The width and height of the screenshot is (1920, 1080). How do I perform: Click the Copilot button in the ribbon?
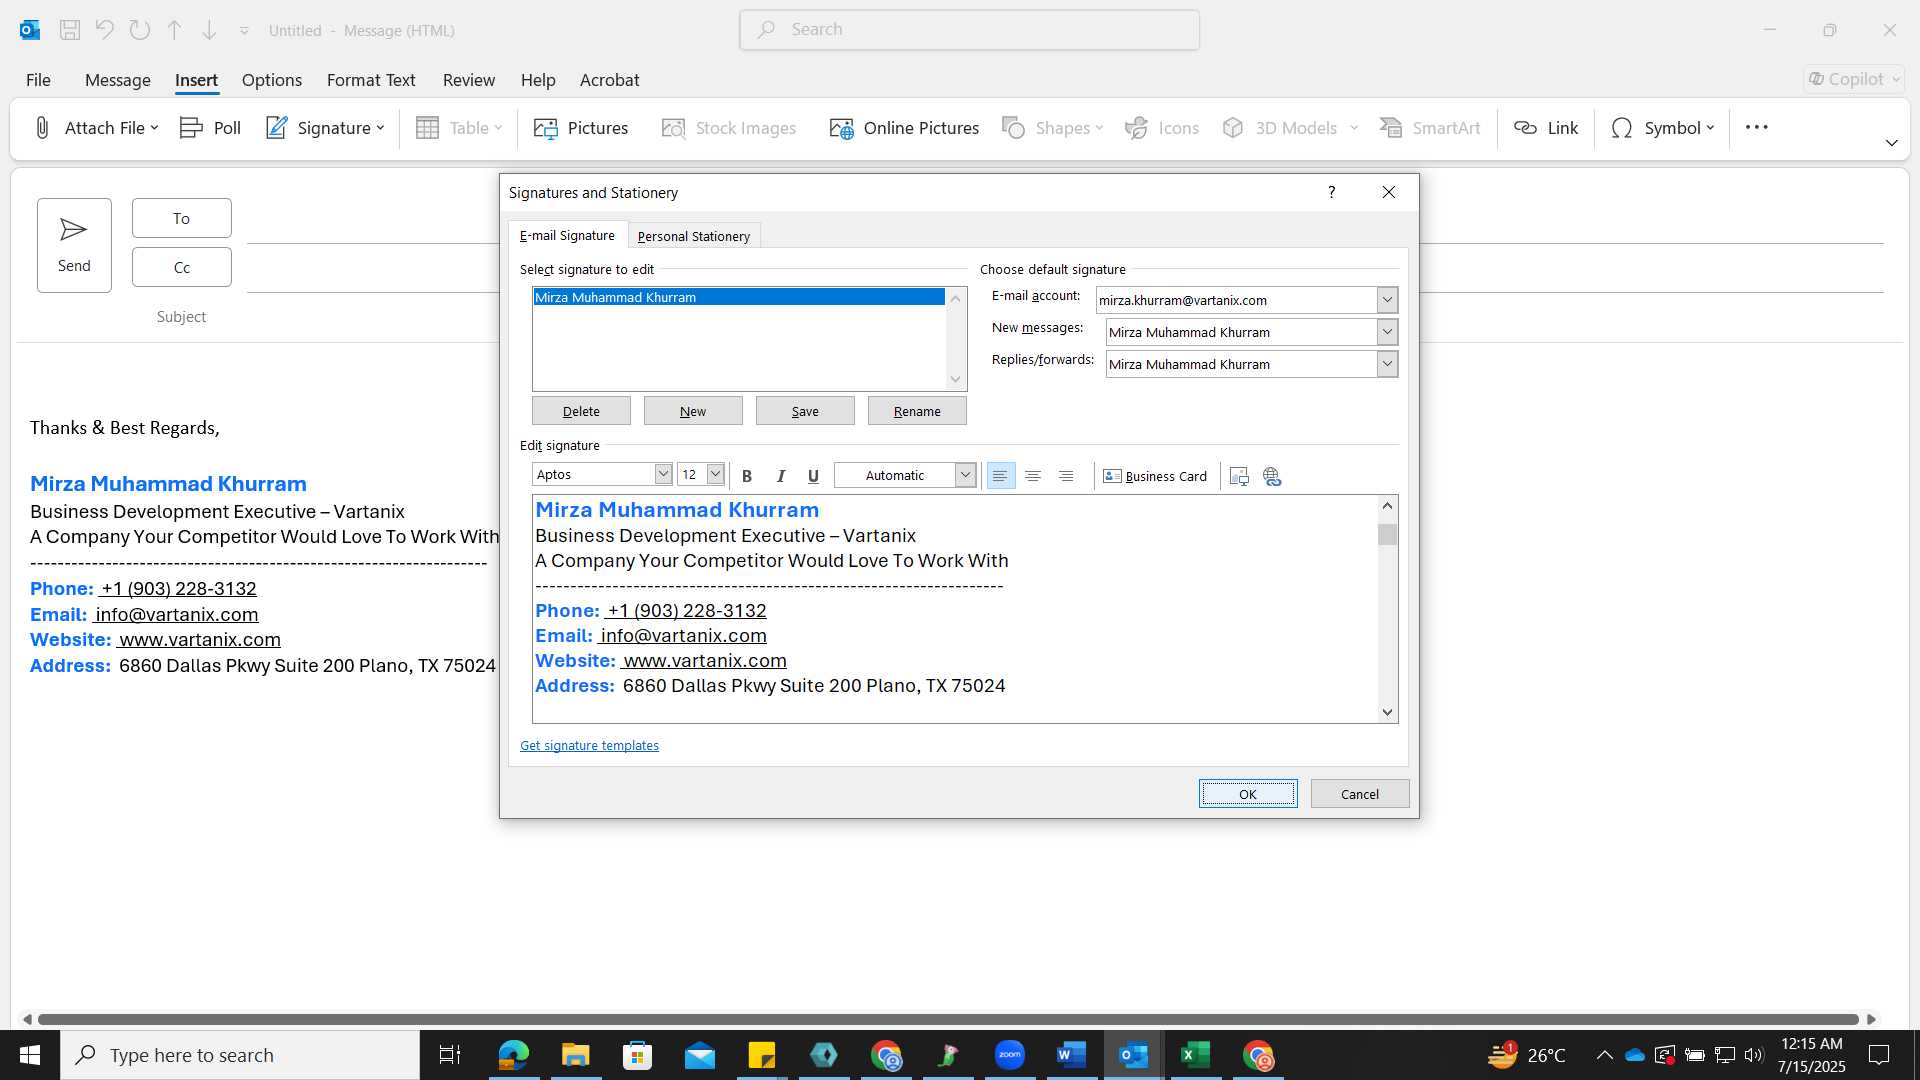click(x=1854, y=79)
